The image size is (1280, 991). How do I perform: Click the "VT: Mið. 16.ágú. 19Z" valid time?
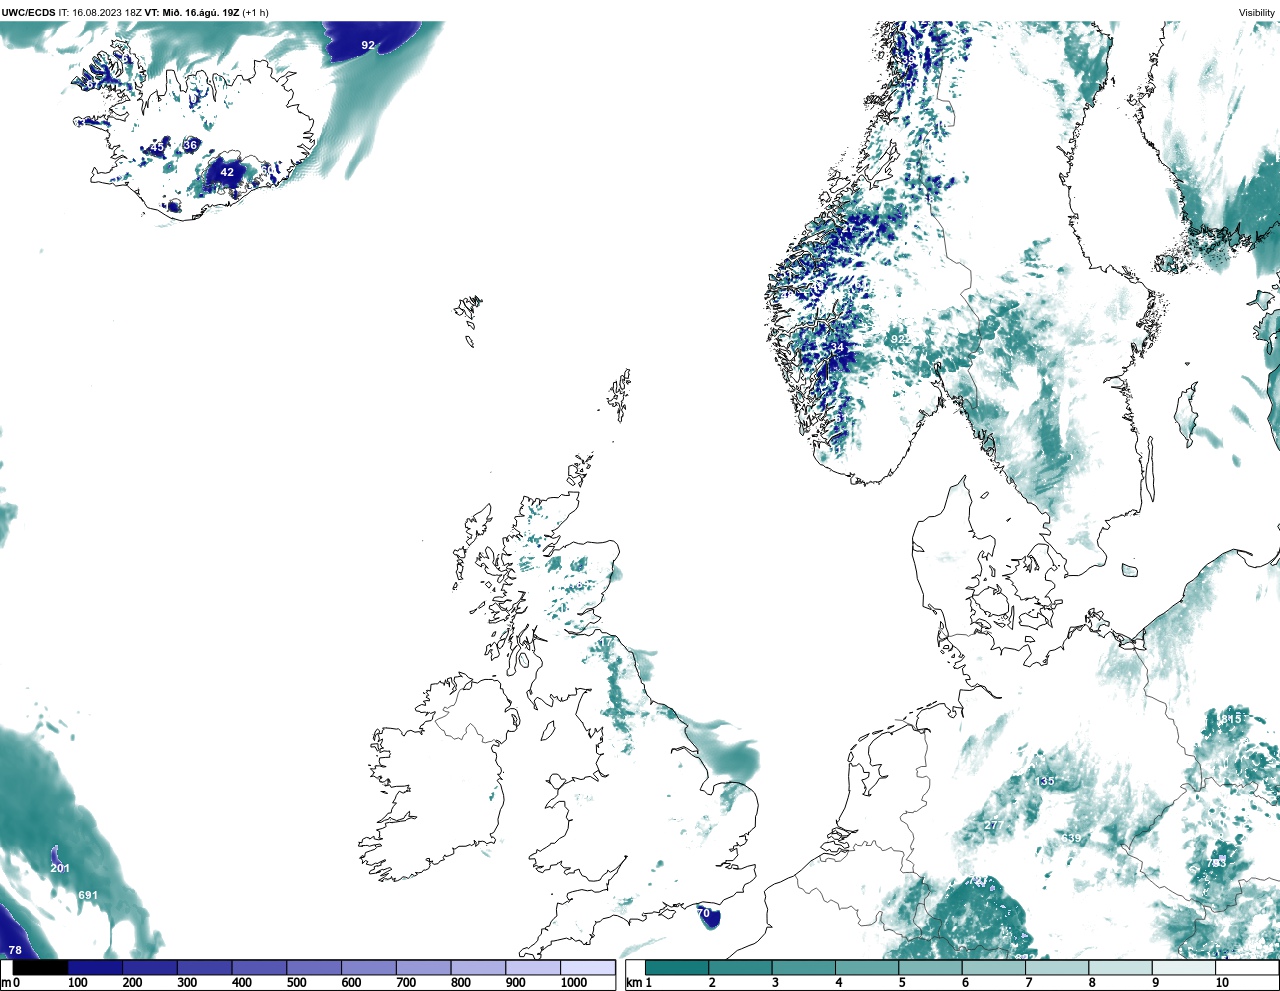(192, 13)
